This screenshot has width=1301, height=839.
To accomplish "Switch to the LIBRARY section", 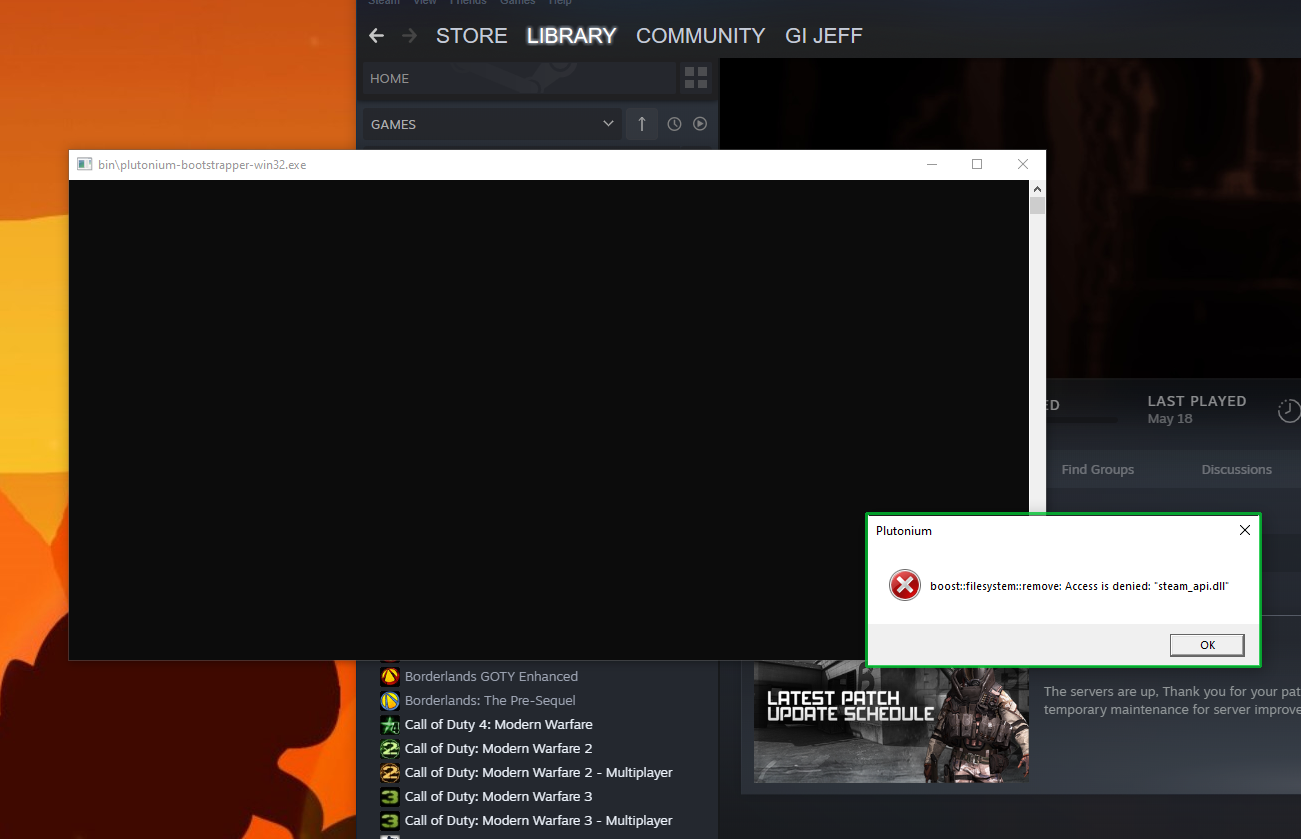I will [571, 36].
